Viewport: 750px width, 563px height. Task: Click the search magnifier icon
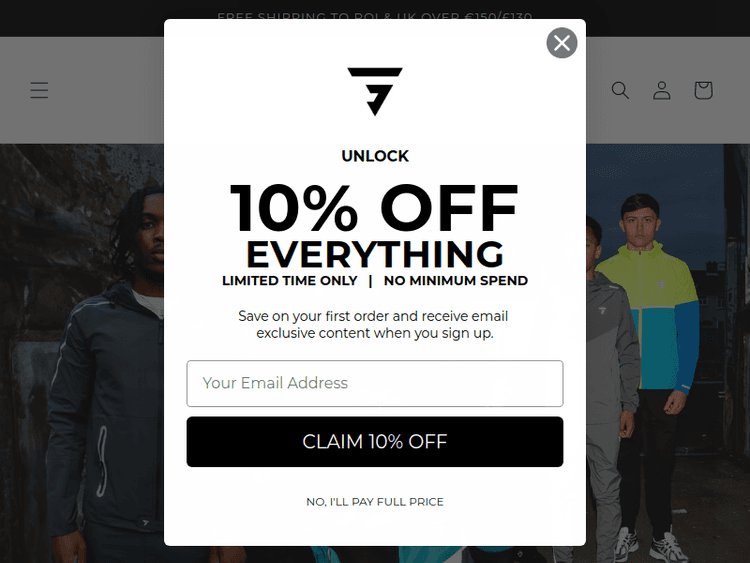(x=620, y=90)
